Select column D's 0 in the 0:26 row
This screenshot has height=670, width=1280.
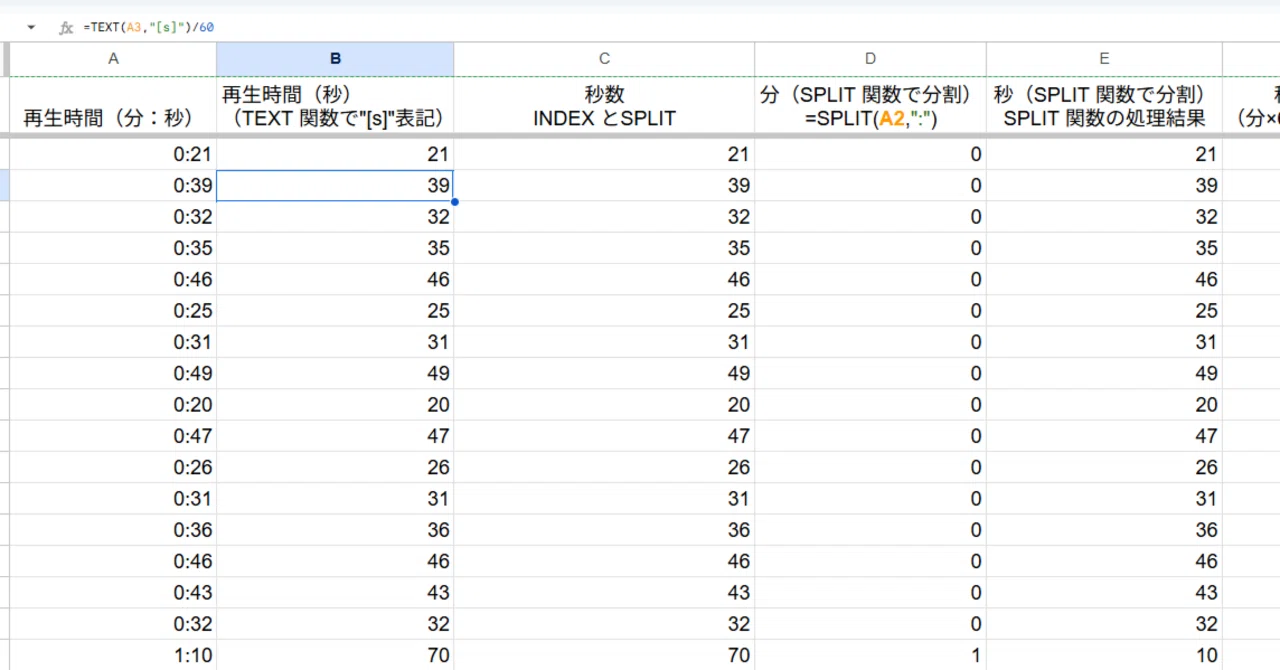(870, 467)
